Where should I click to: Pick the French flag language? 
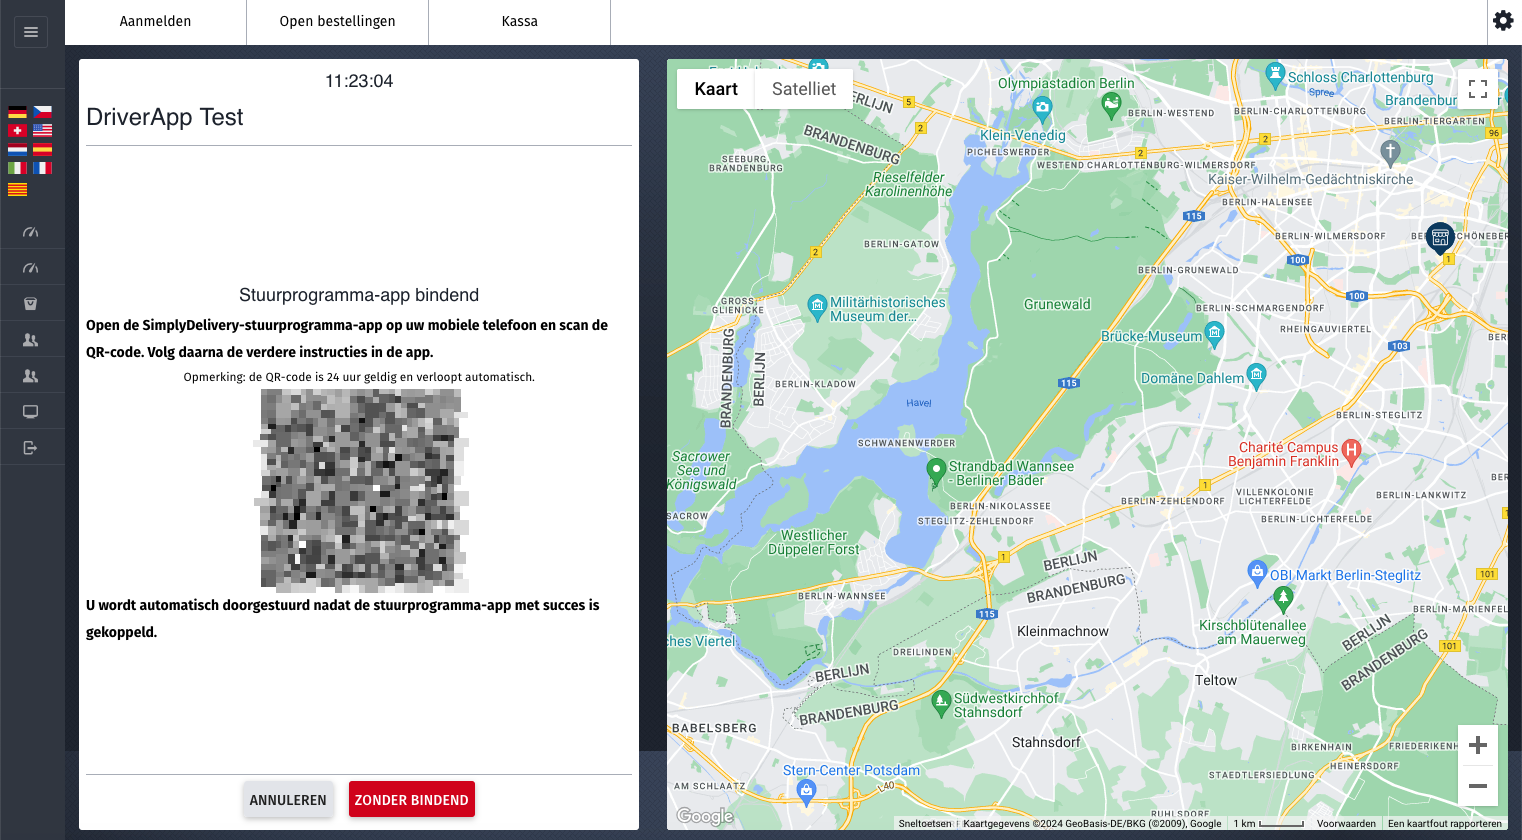(42, 168)
